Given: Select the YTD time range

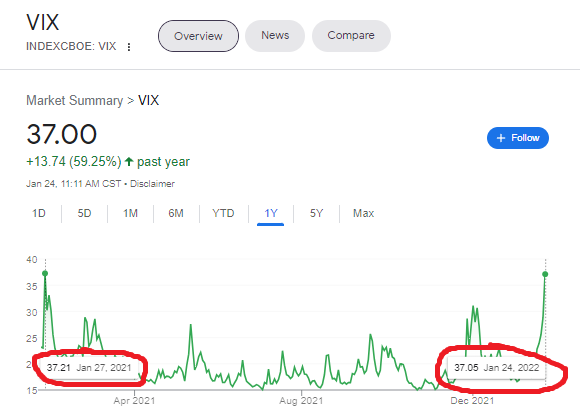Looking at the screenshot, I should tap(223, 213).
